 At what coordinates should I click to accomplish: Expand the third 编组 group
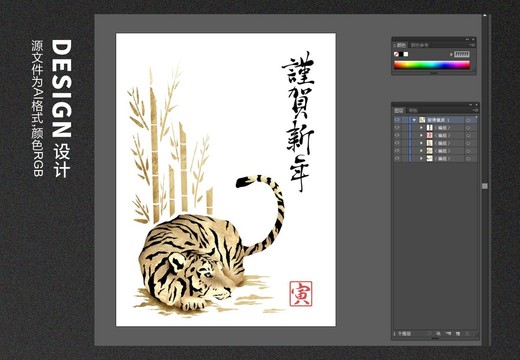(421, 143)
